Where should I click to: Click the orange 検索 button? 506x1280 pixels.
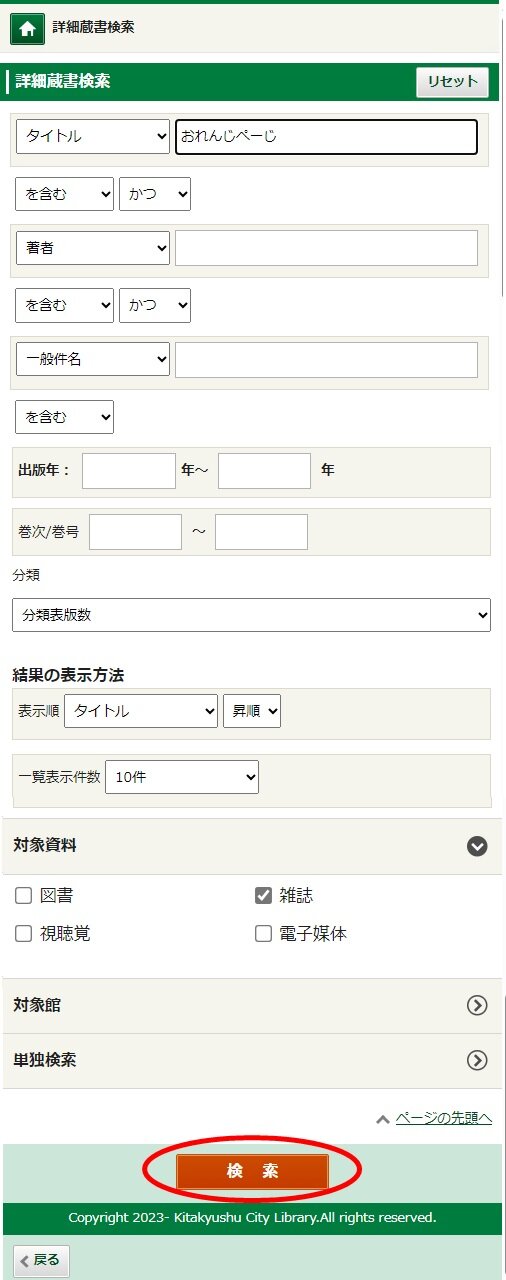tap(252, 1171)
